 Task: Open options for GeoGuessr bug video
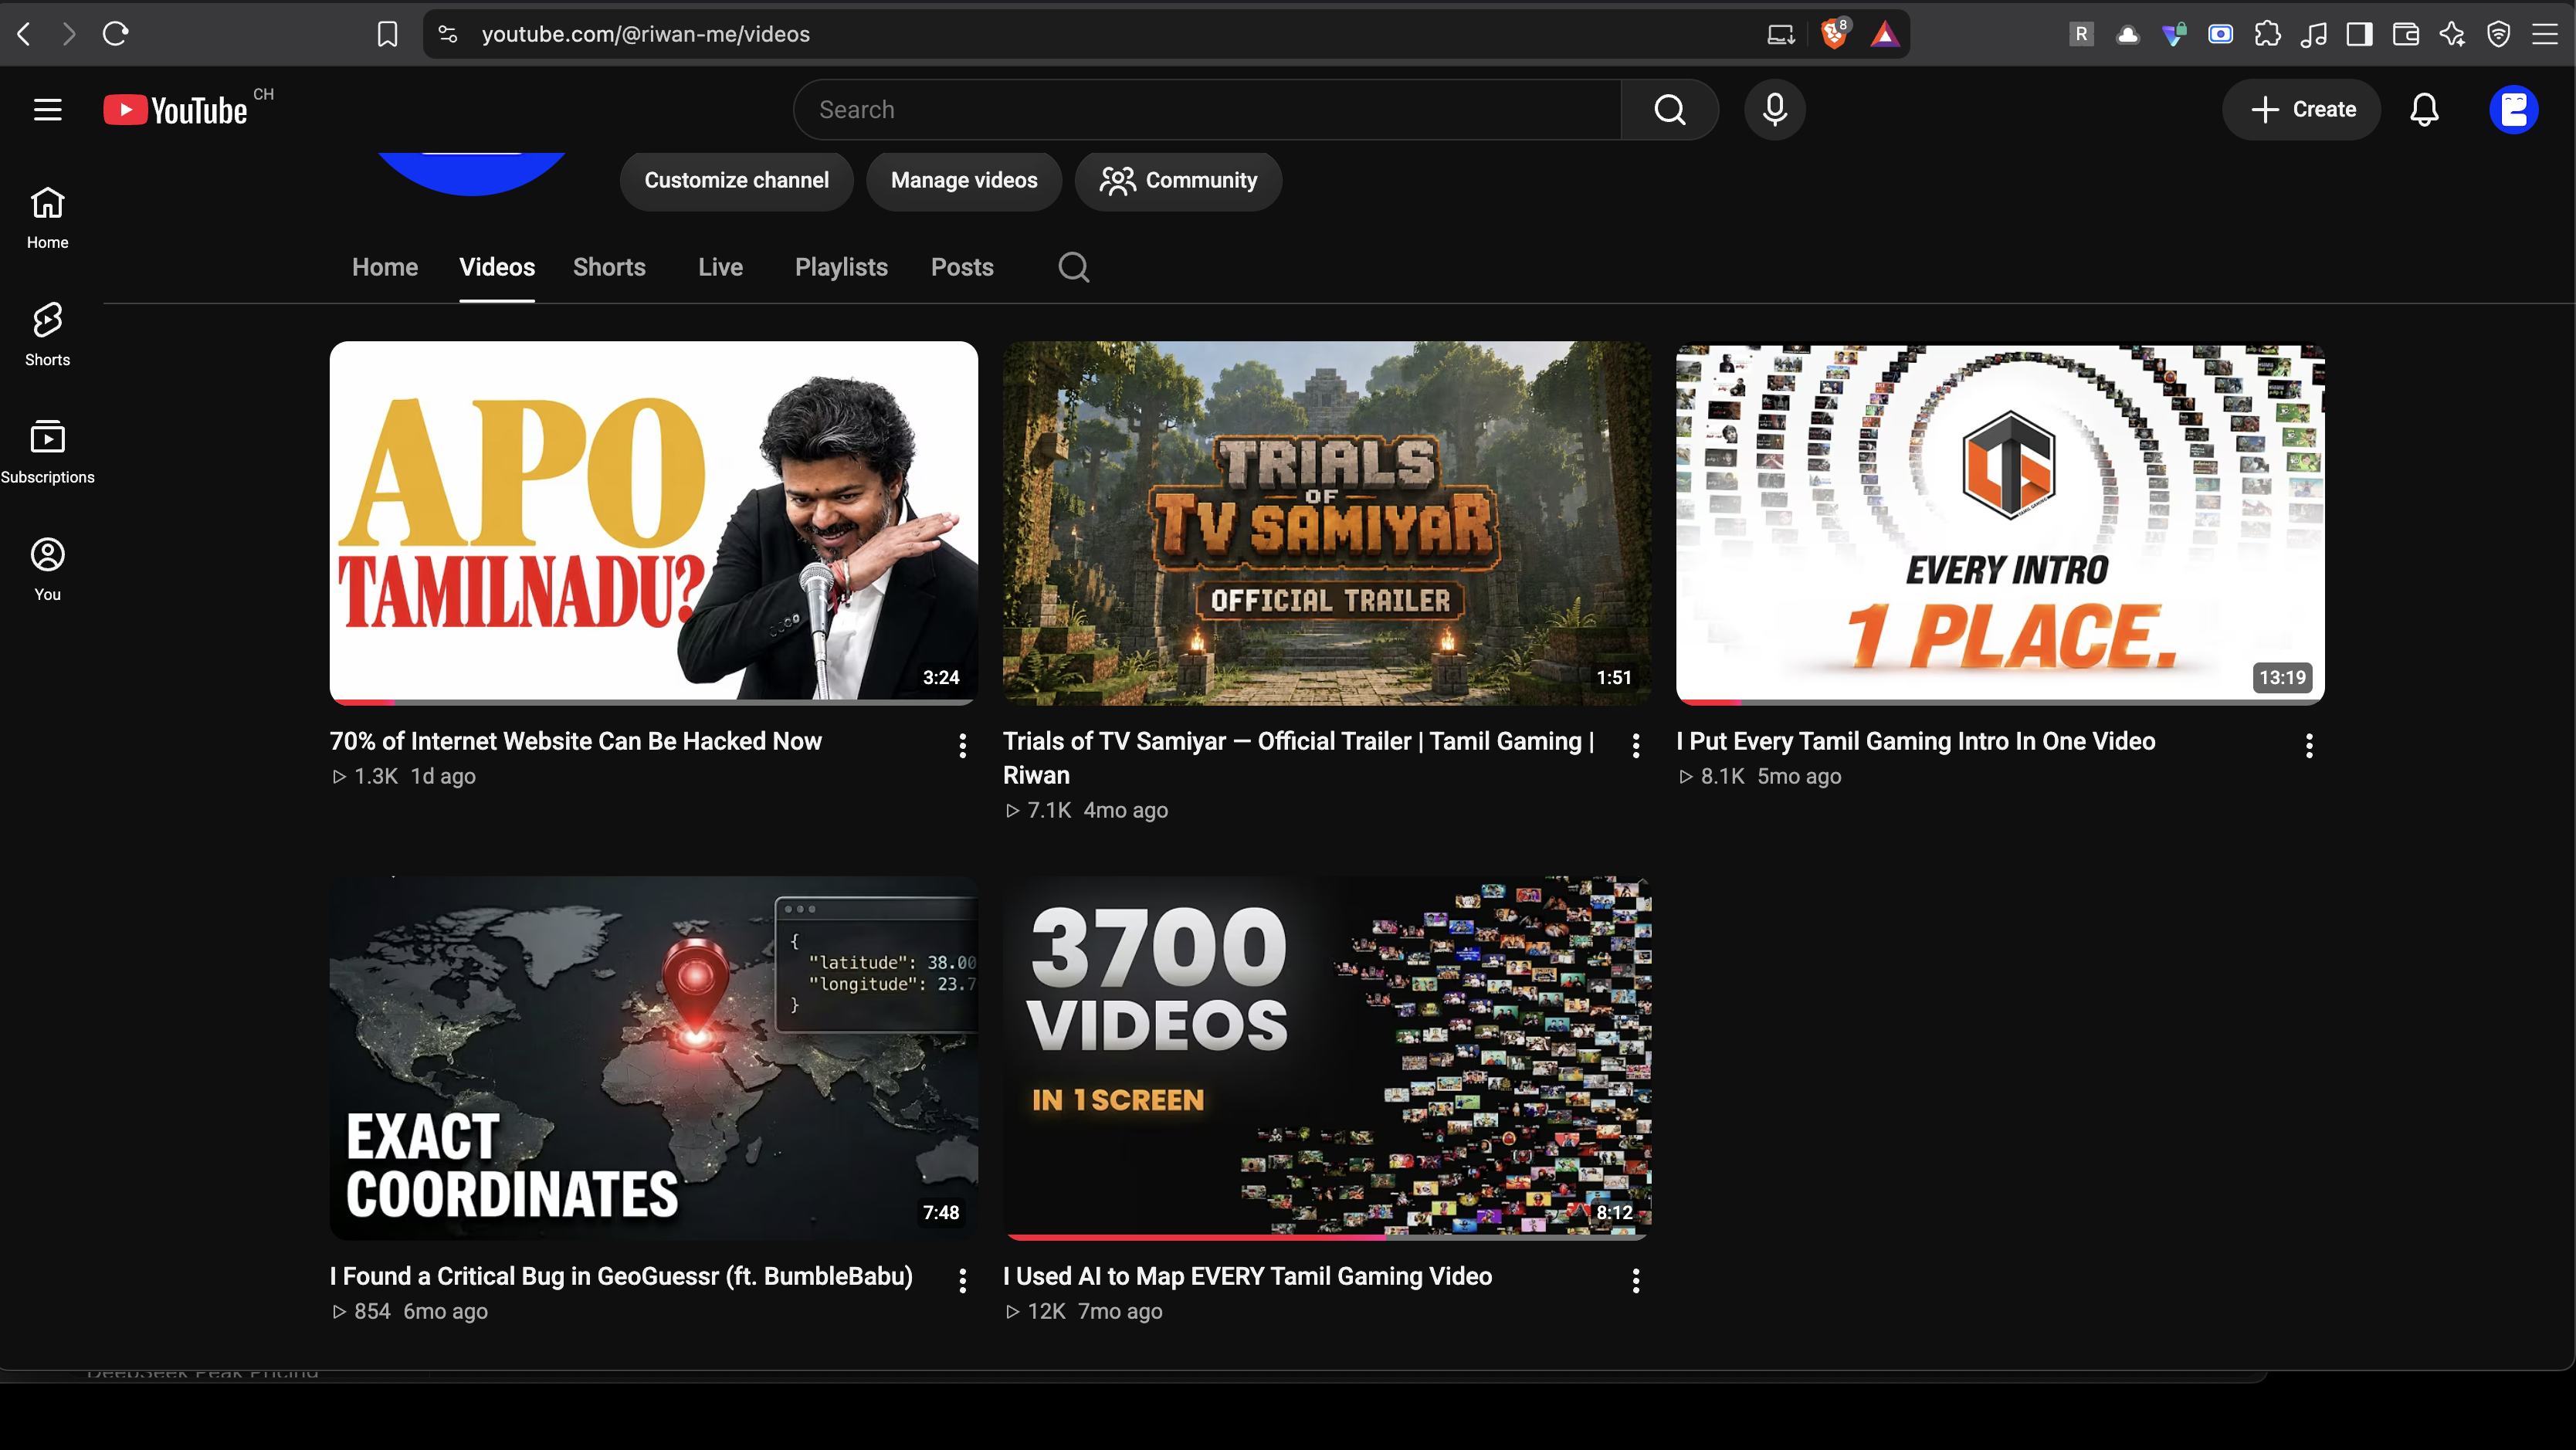tap(962, 1280)
